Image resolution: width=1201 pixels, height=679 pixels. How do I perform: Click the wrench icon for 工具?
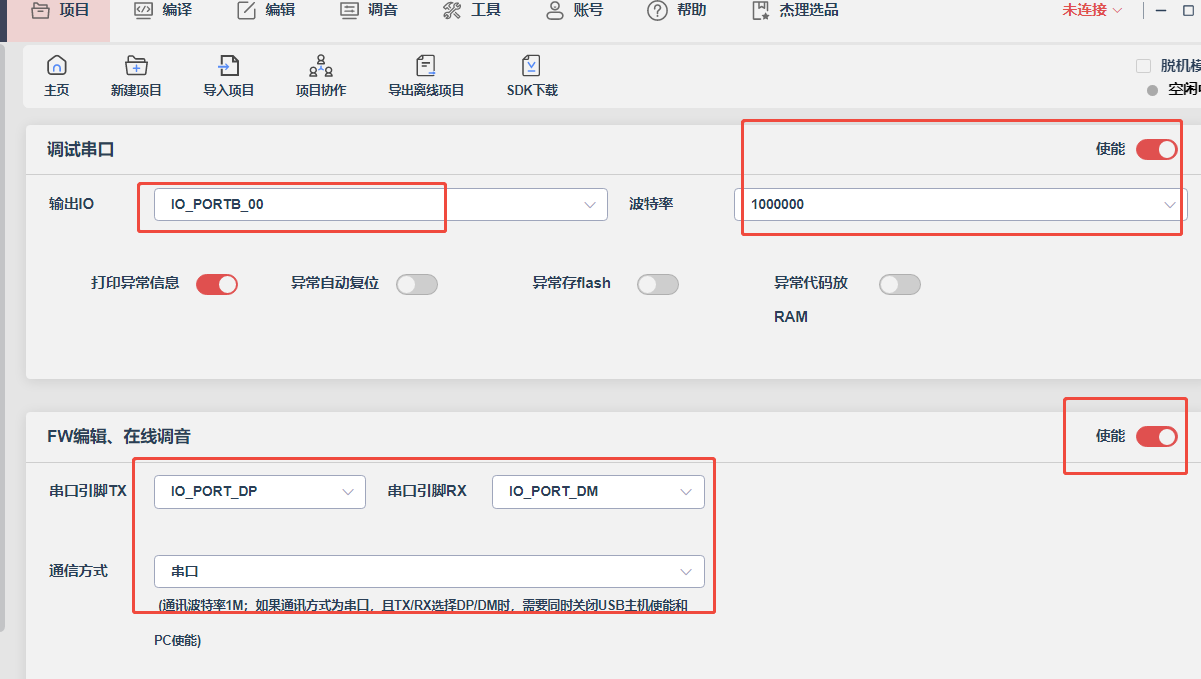(x=451, y=11)
